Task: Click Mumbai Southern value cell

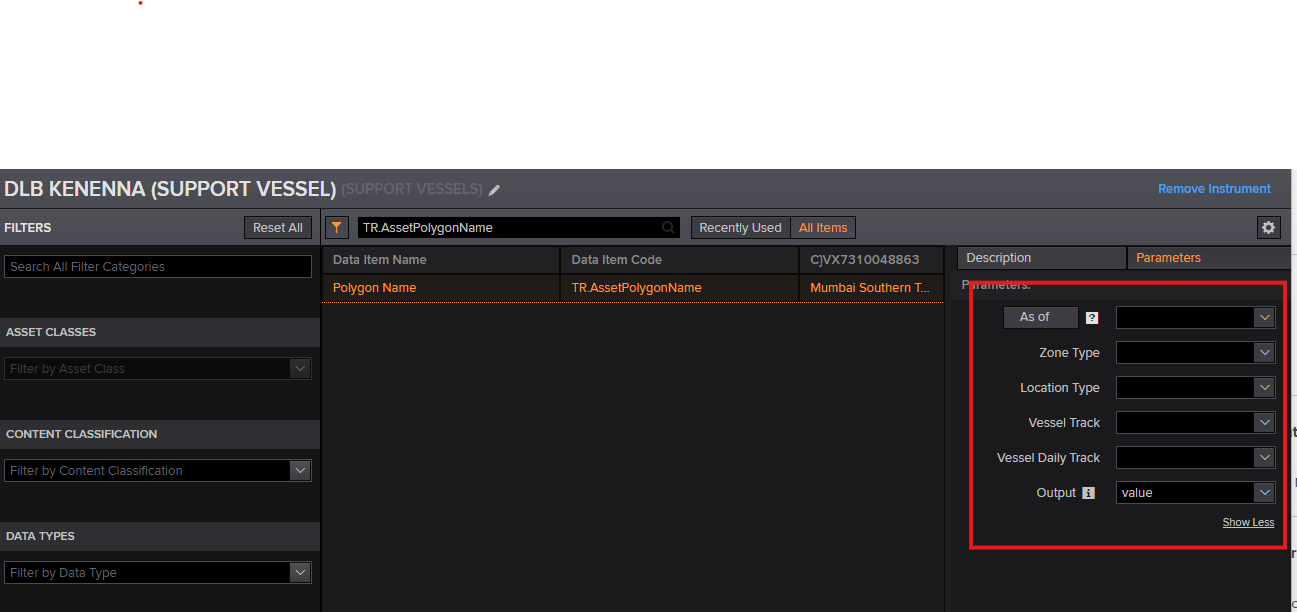Action: [x=871, y=288]
